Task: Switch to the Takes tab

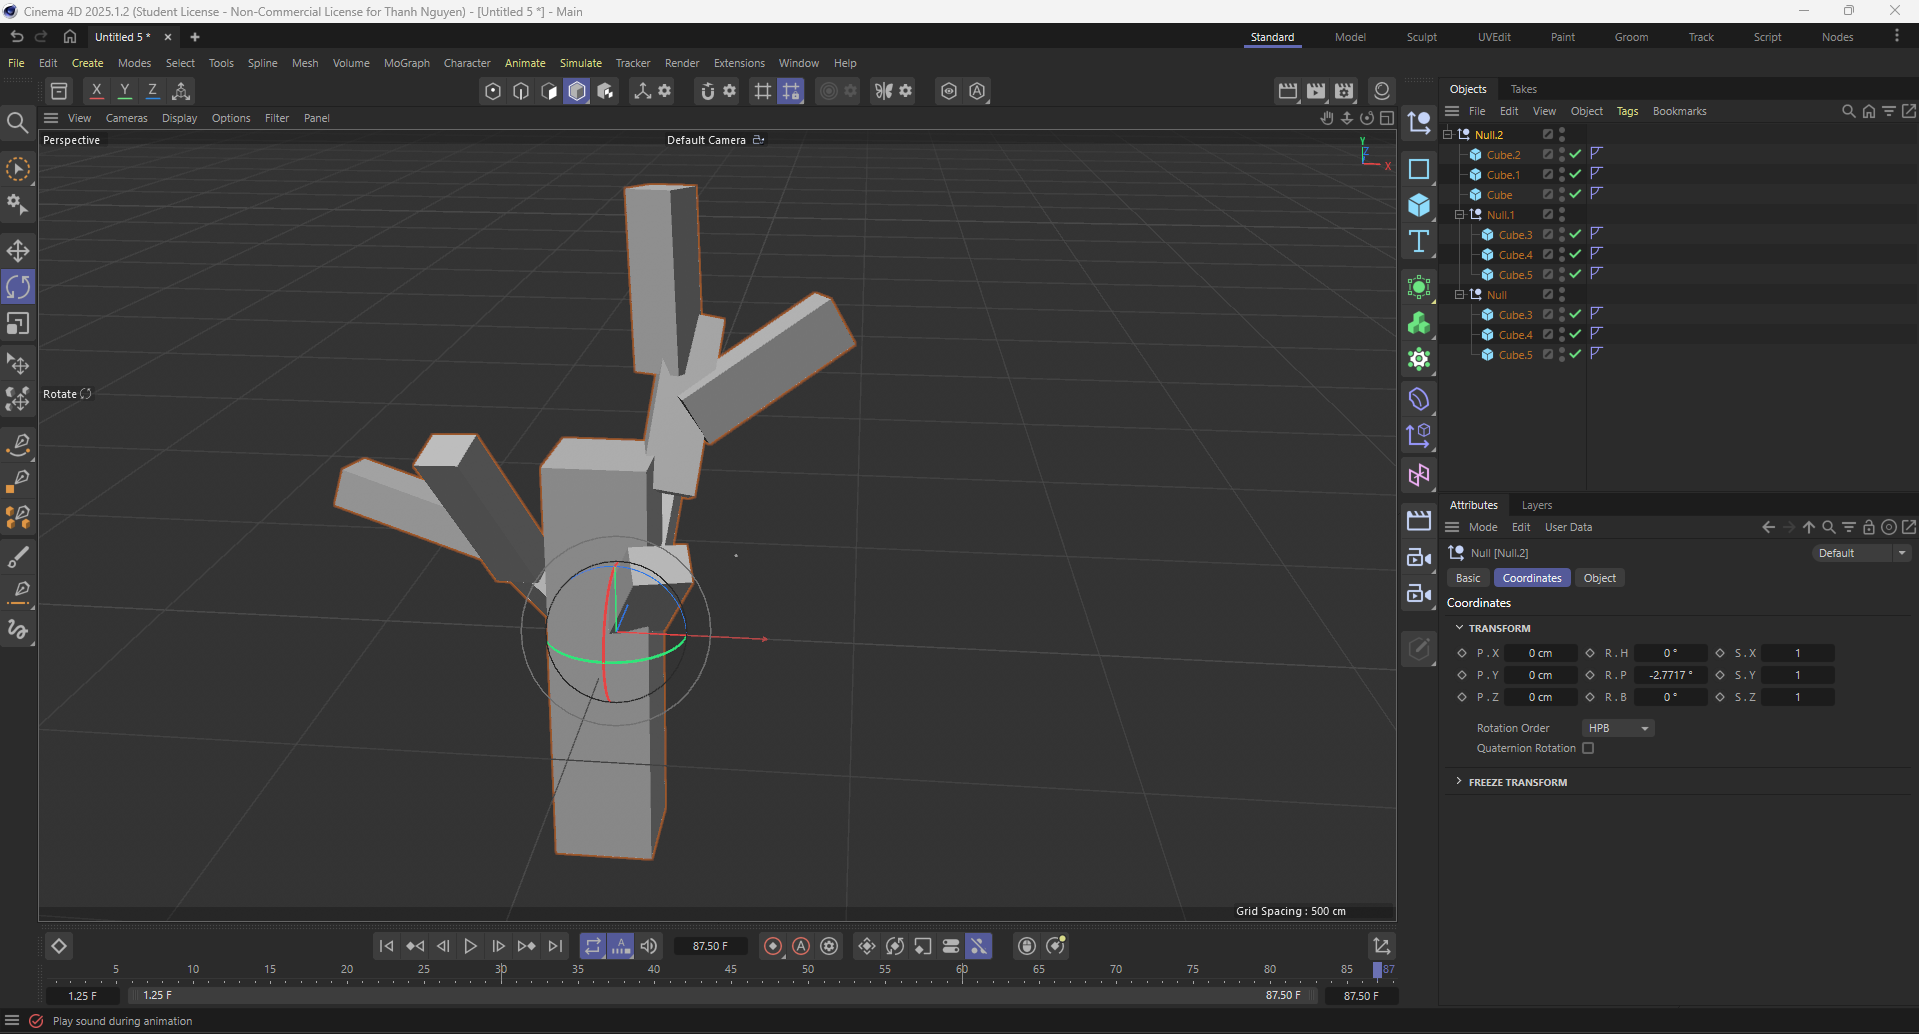Action: (1522, 89)
